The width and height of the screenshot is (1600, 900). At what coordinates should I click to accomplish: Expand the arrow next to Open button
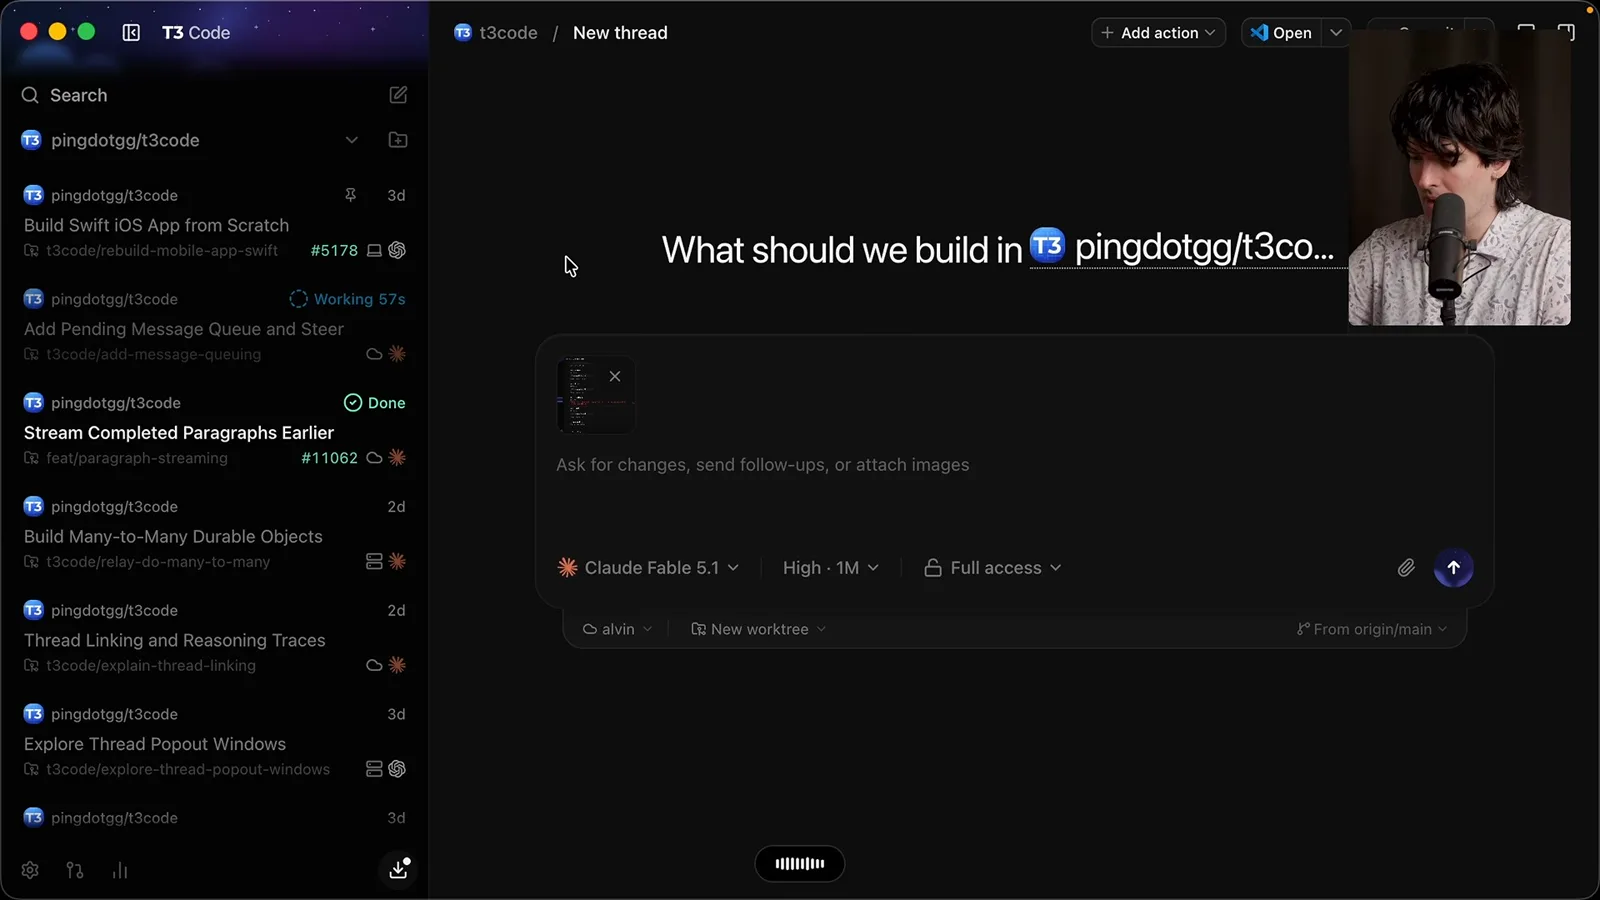tap(1336, 33)
